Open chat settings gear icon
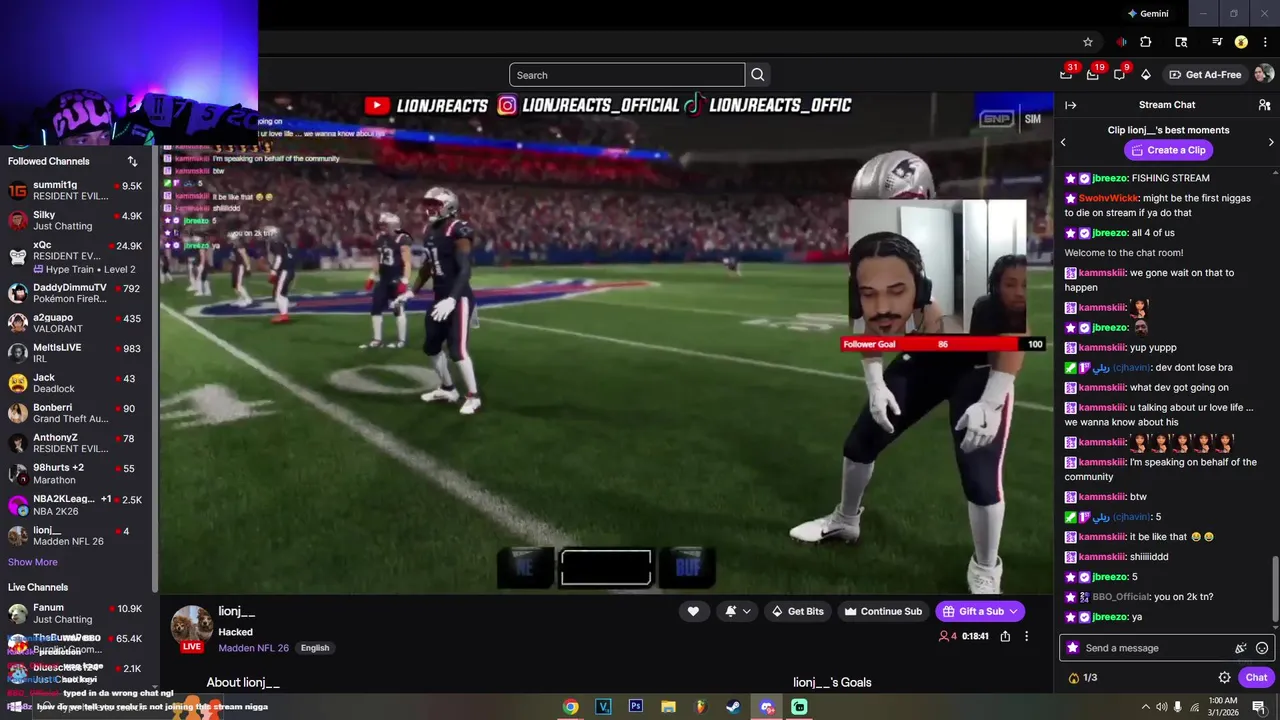 coord(1225,677)
